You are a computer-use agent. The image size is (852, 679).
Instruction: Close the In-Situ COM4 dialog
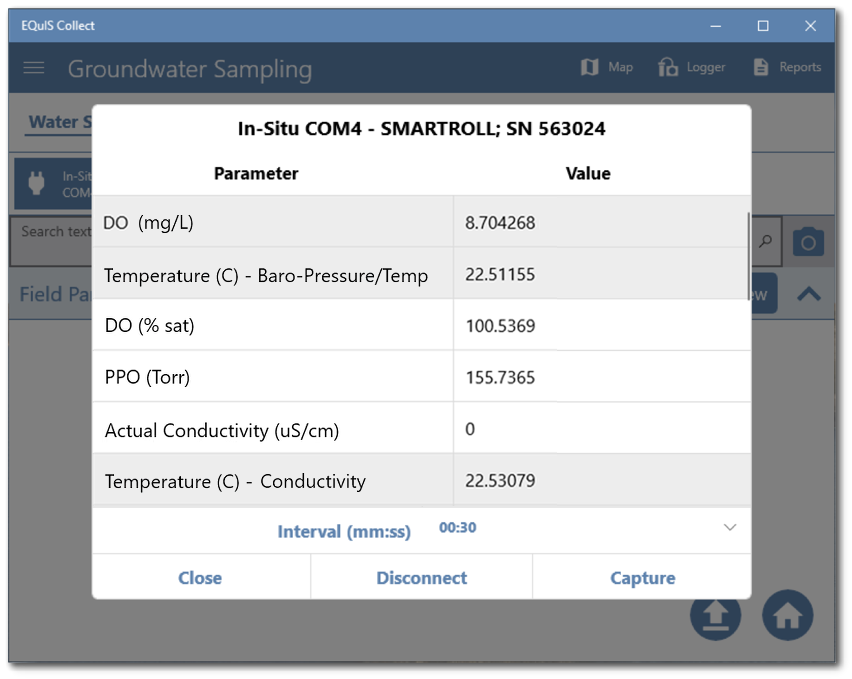click(x=200, y=577)
